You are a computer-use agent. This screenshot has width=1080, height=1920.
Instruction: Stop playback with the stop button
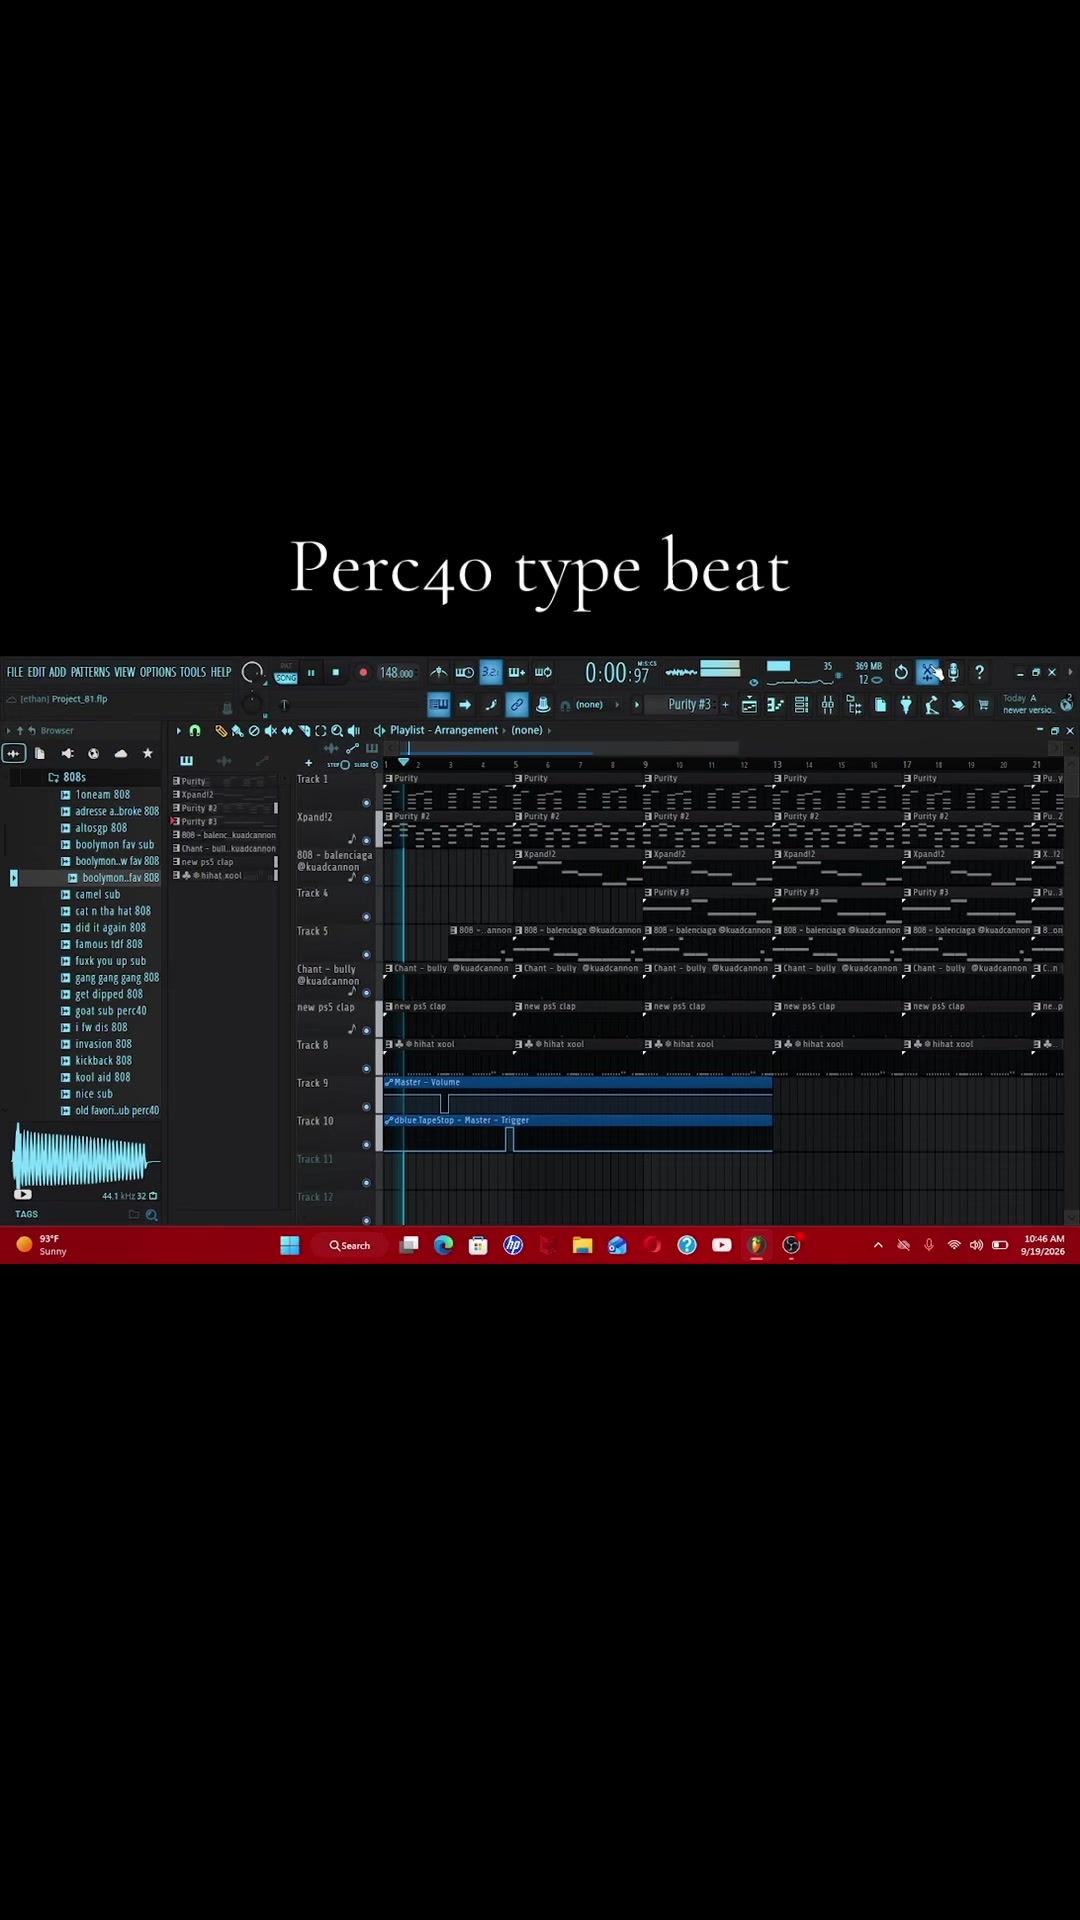coord(336,673)
